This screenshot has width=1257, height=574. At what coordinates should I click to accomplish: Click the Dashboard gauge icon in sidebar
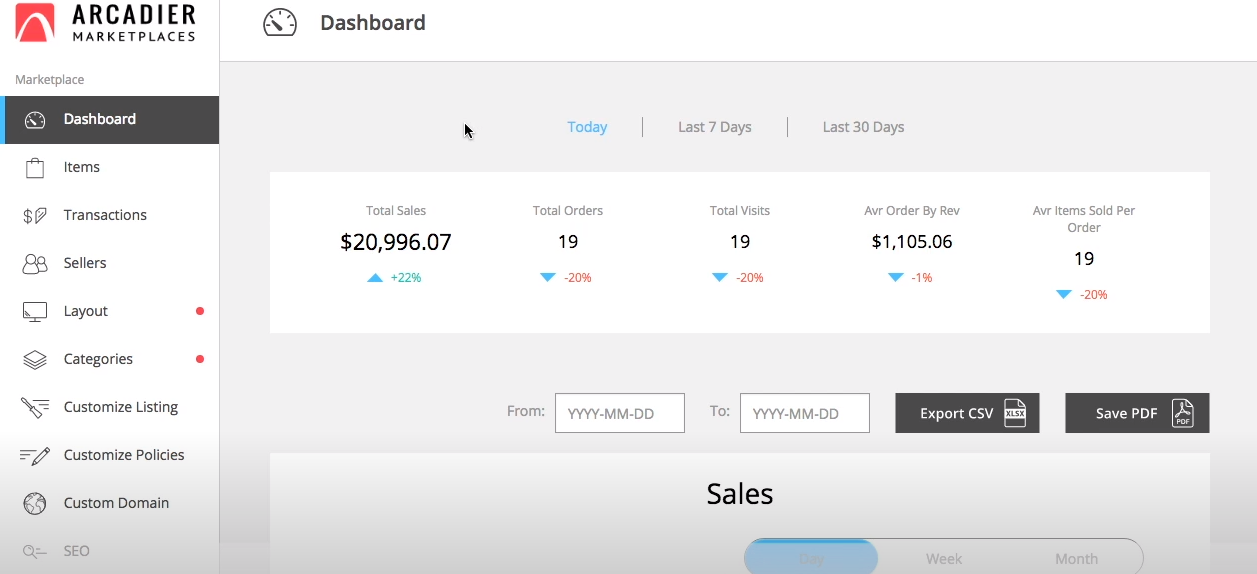click(35, 120)
